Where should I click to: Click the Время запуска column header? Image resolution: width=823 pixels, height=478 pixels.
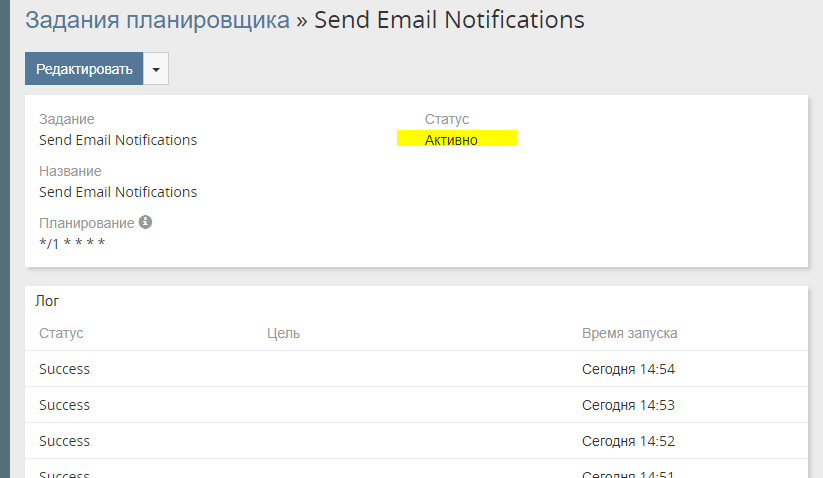[x=629, y=333]
